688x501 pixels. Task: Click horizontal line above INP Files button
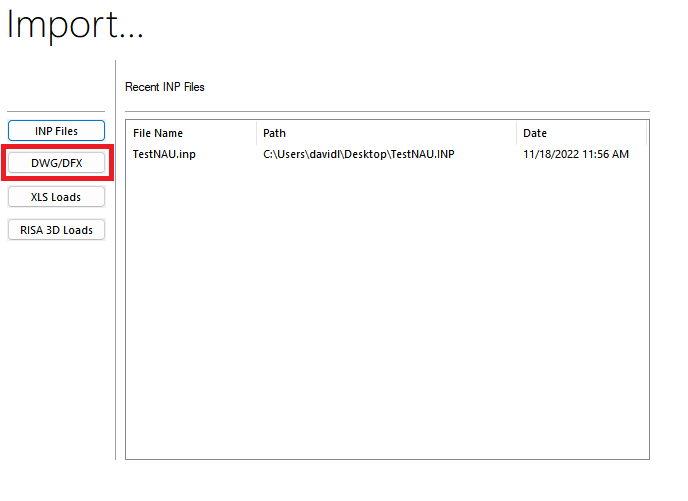56,111
